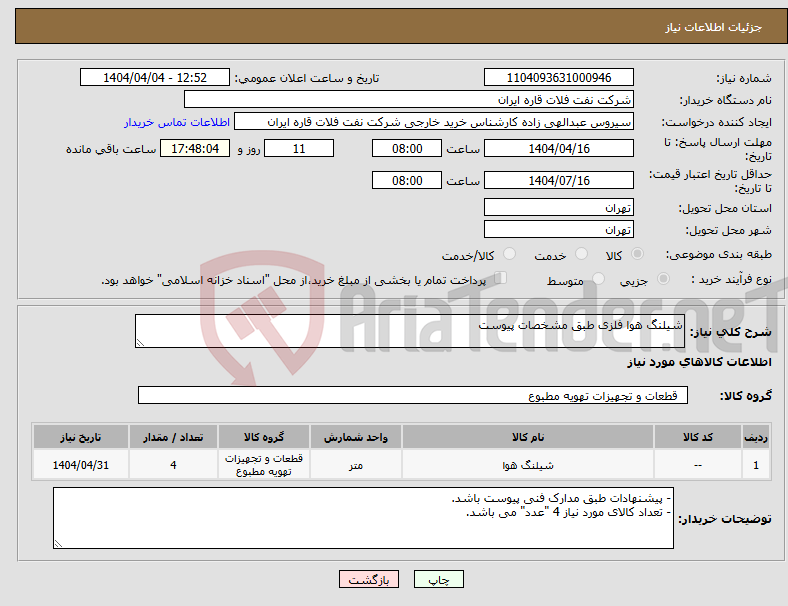Screen dimensions: 788x606
Task: Click the delivery province field تهران
Action: (x=558, y=207)
